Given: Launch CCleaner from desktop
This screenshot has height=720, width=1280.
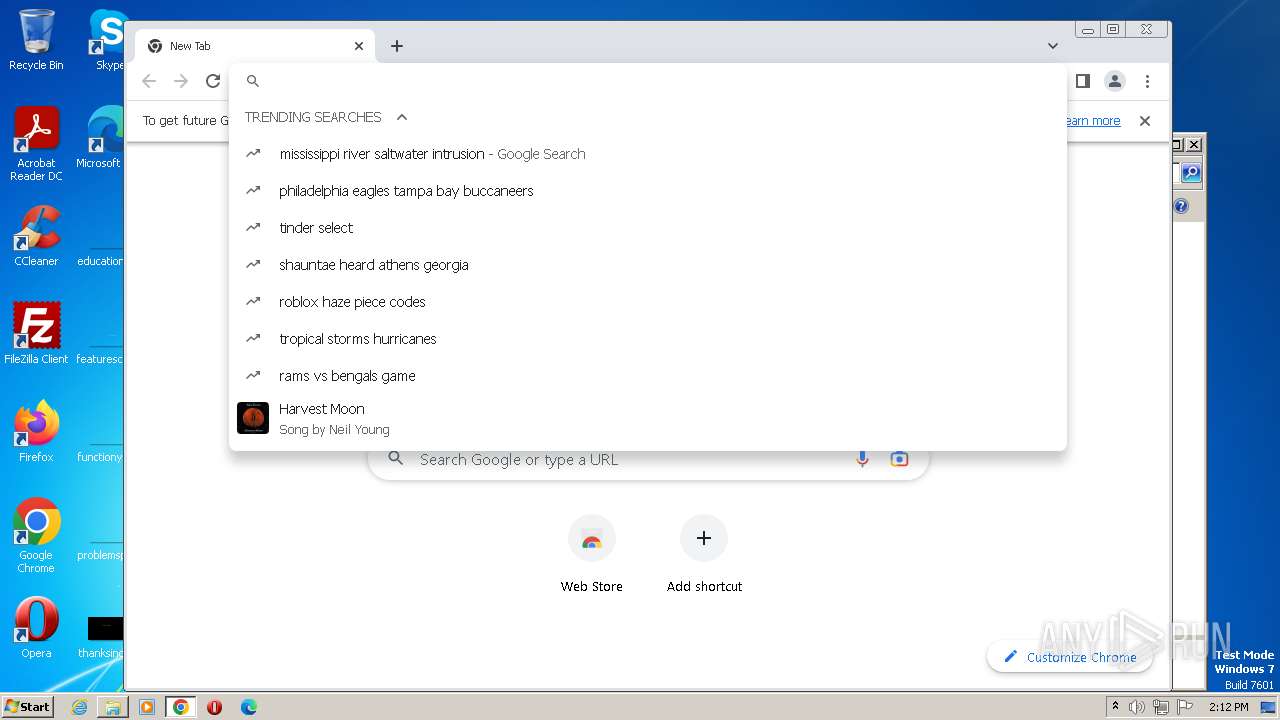Looking at the screenshot, I should click(x=36, y=236).
